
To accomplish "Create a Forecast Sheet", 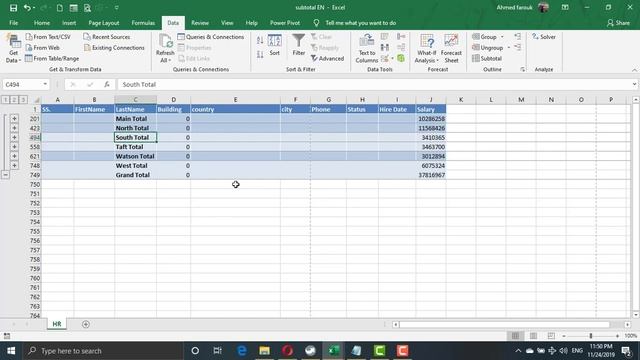I will [x=451, y=49].
